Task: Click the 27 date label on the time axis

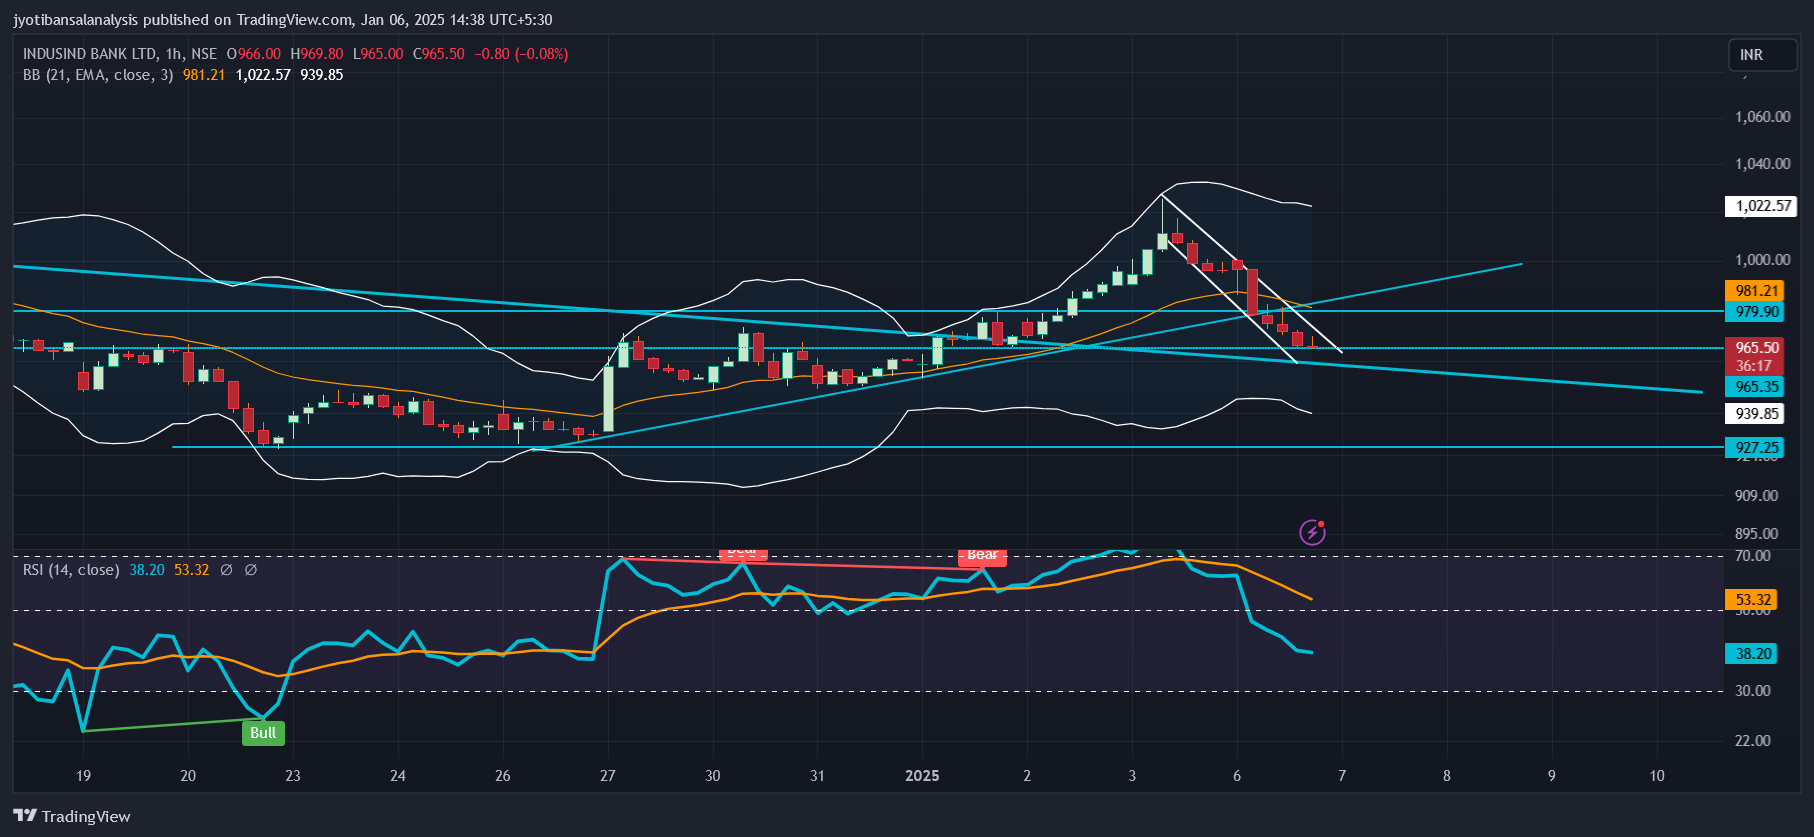Action: (608, 776)
